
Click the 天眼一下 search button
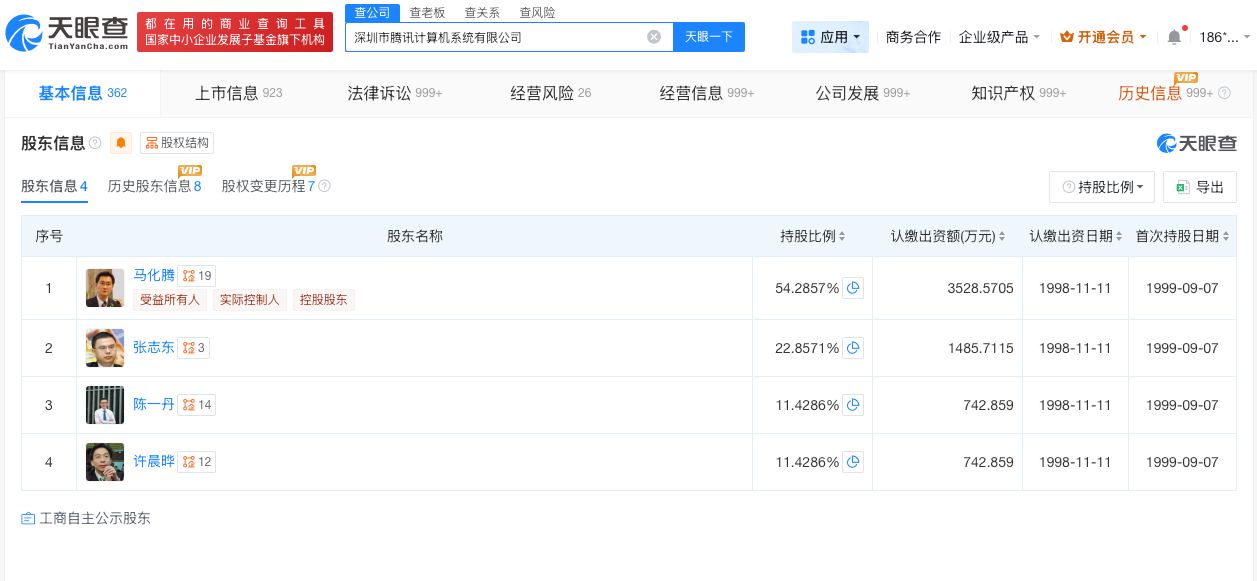click(x=710, y=36)
